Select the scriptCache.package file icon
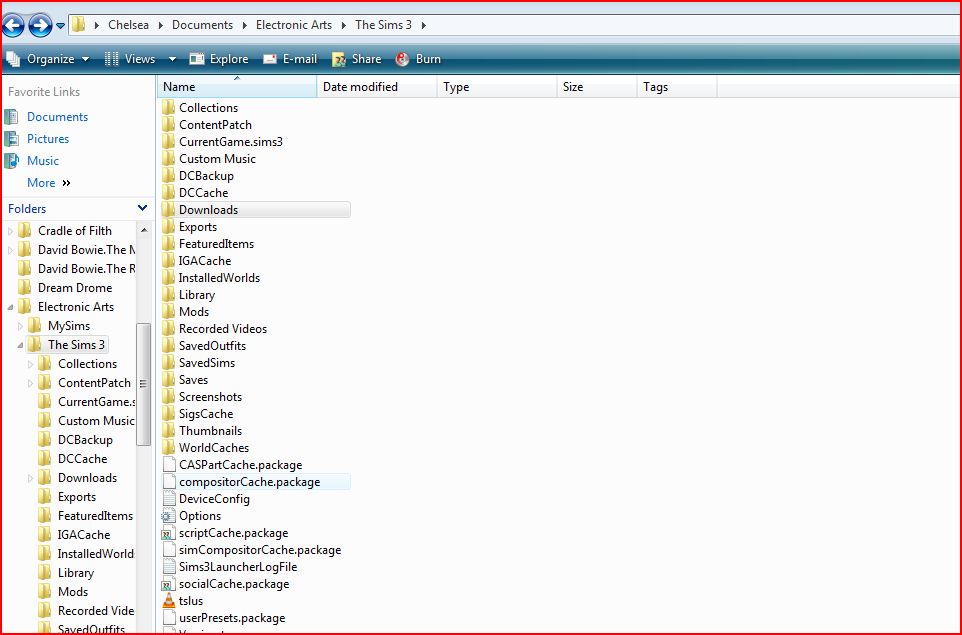Screen dimensions: 962x635 pyautogui.click(x=169, y=533)
